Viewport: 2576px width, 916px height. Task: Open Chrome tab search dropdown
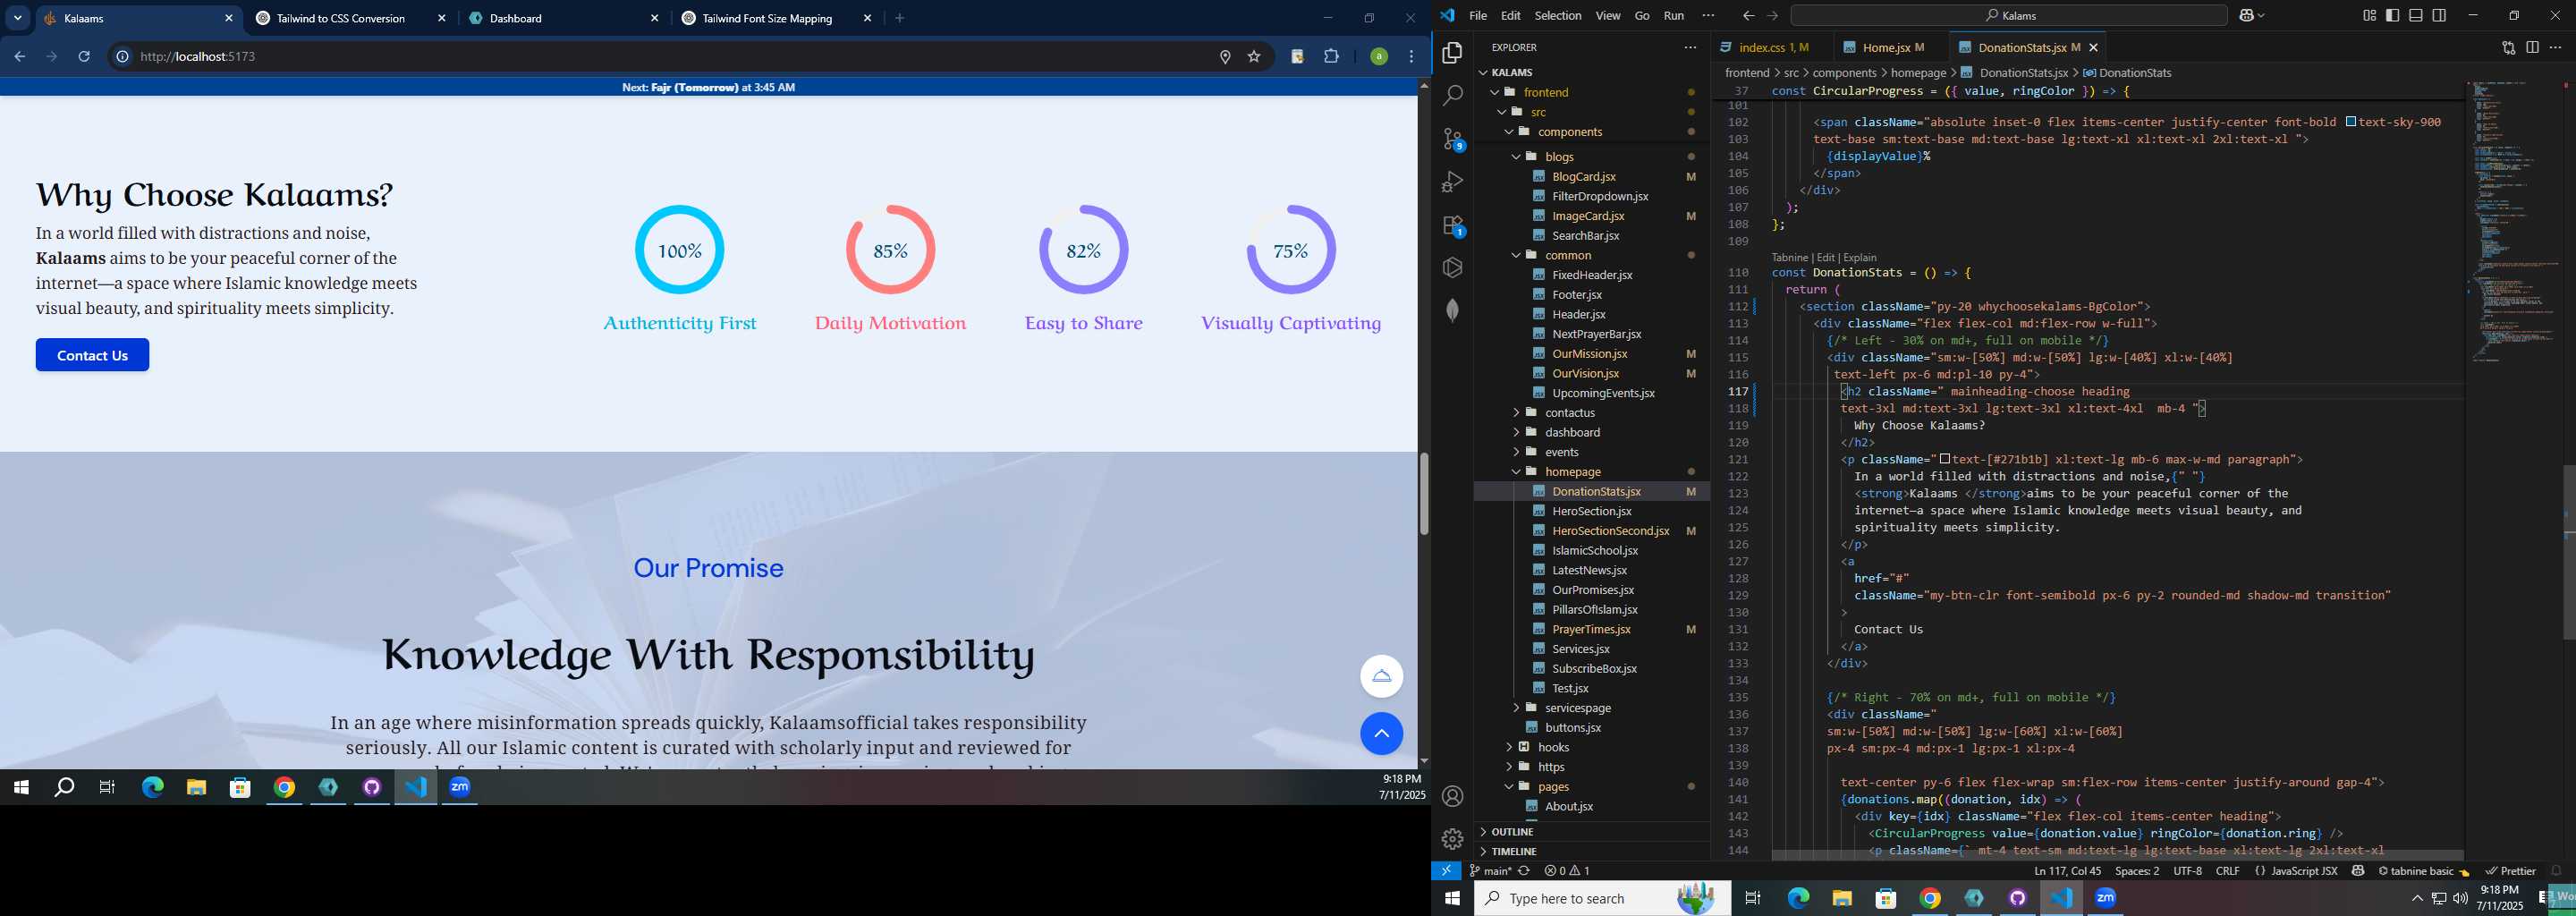click(17, 18)
